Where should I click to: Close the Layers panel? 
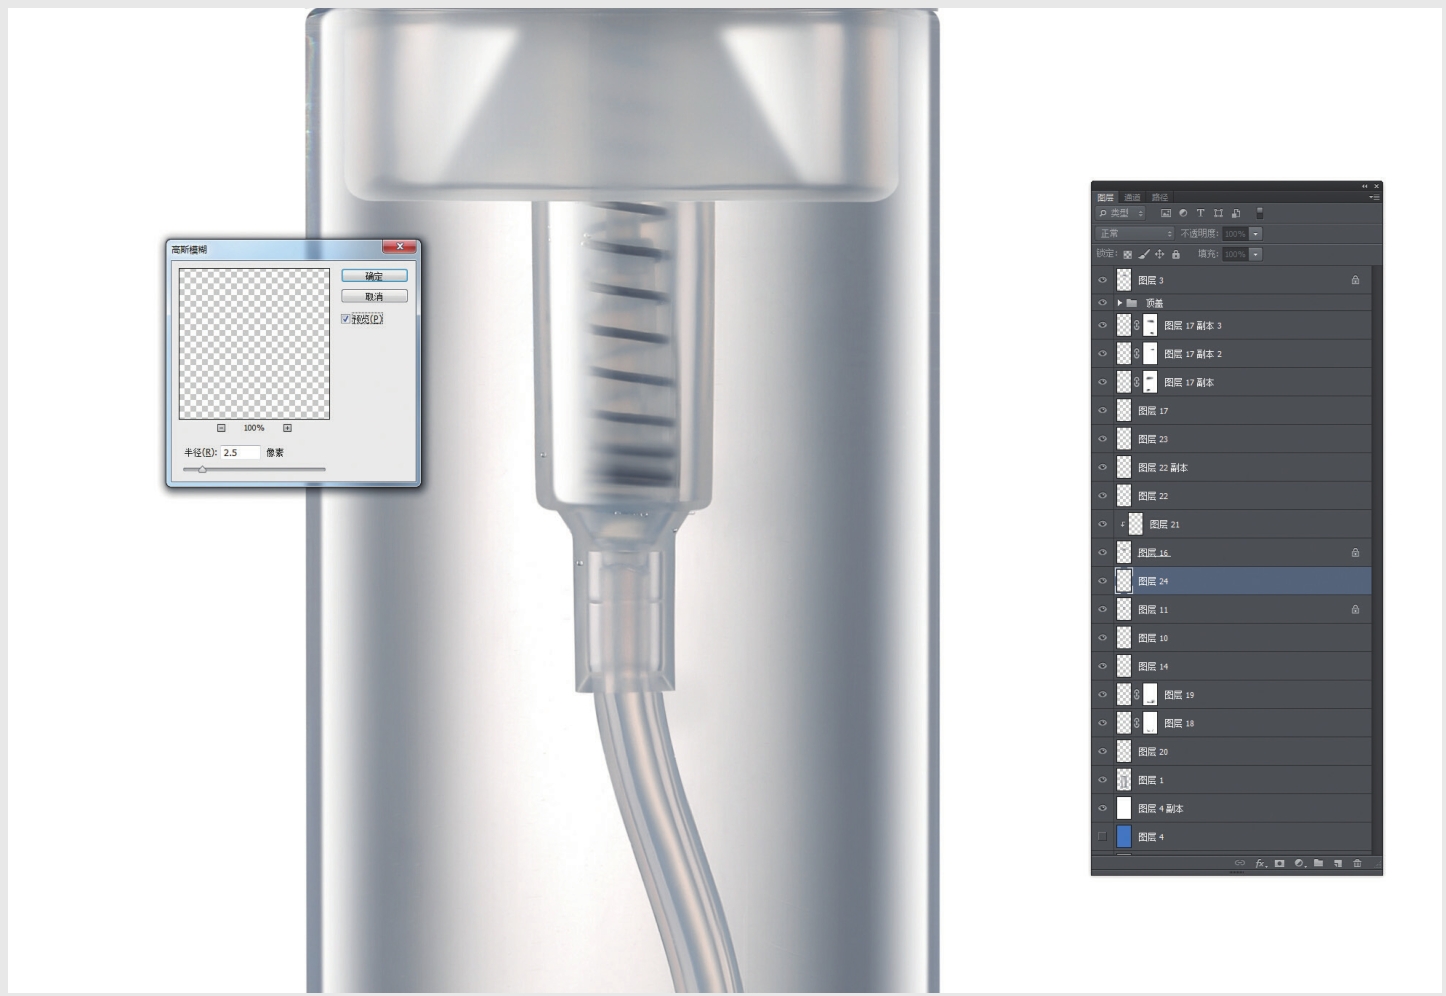(1377, 186)
